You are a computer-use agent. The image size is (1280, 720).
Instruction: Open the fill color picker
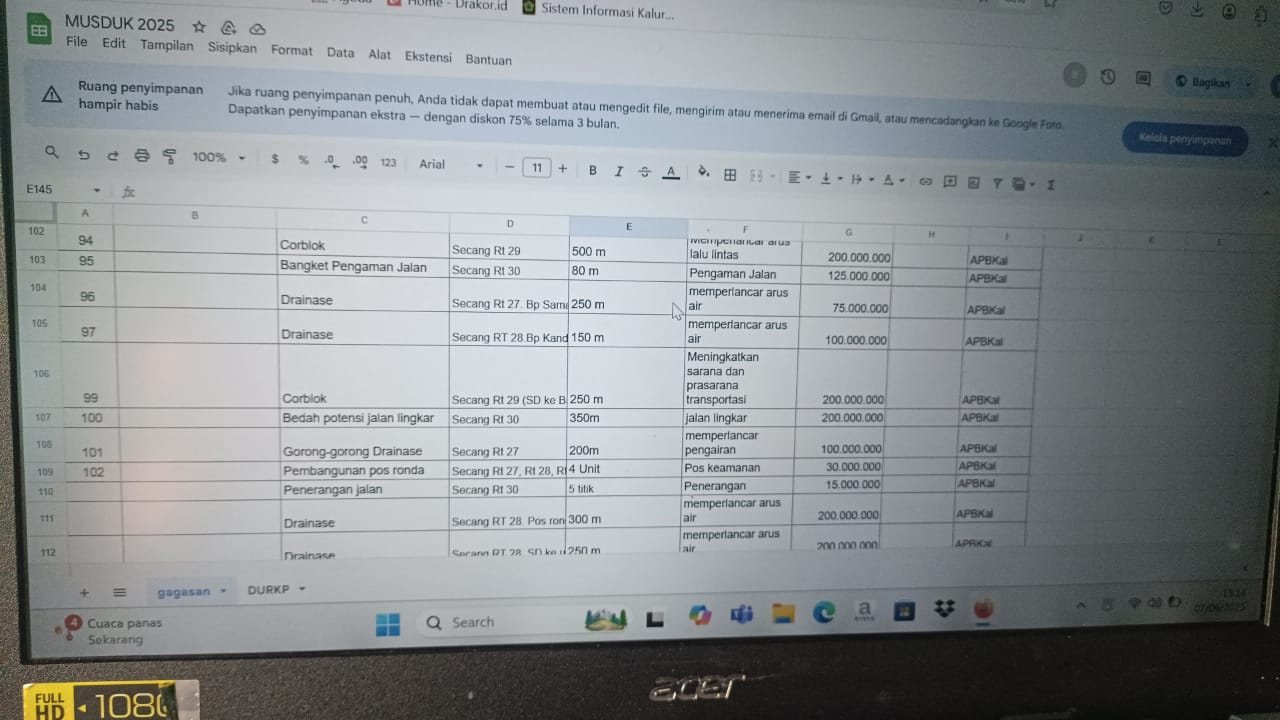[703, 172]
